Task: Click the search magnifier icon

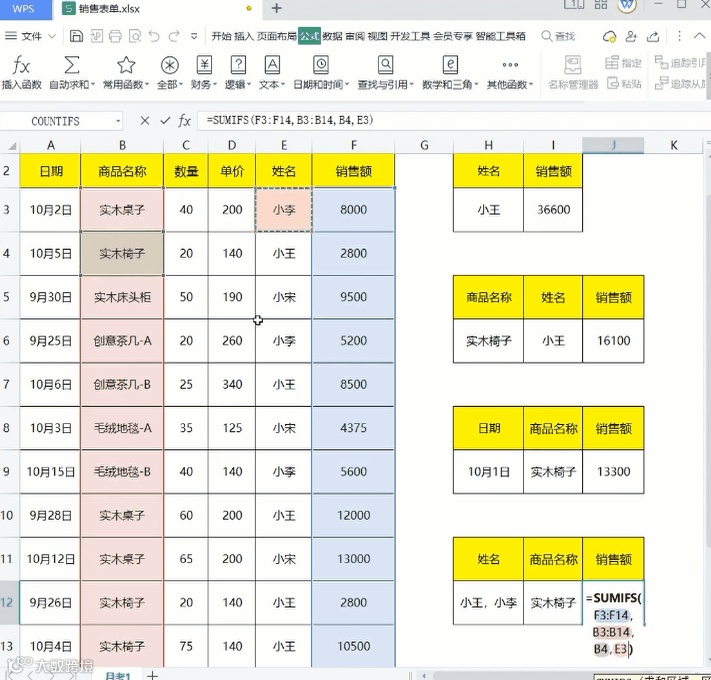Action: (547, 36)
